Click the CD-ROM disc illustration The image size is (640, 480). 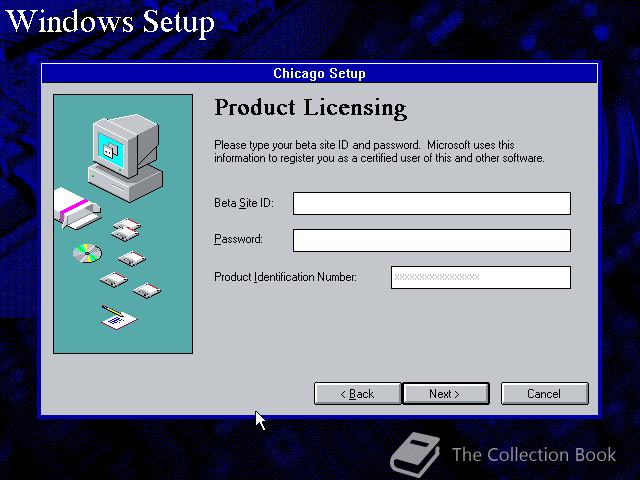(x=87, y=253)
